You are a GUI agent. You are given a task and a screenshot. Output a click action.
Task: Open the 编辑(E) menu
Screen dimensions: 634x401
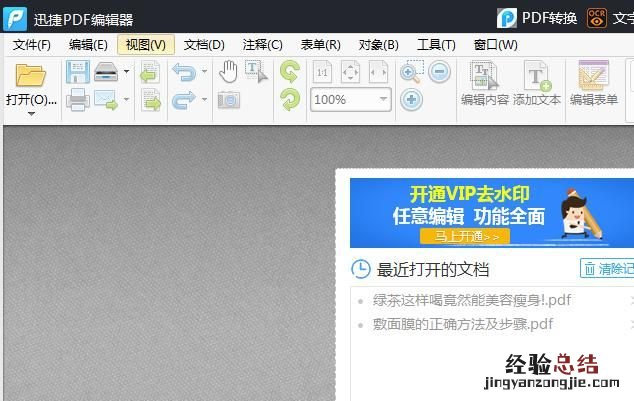pyautogui.click(x=88, y=44)
